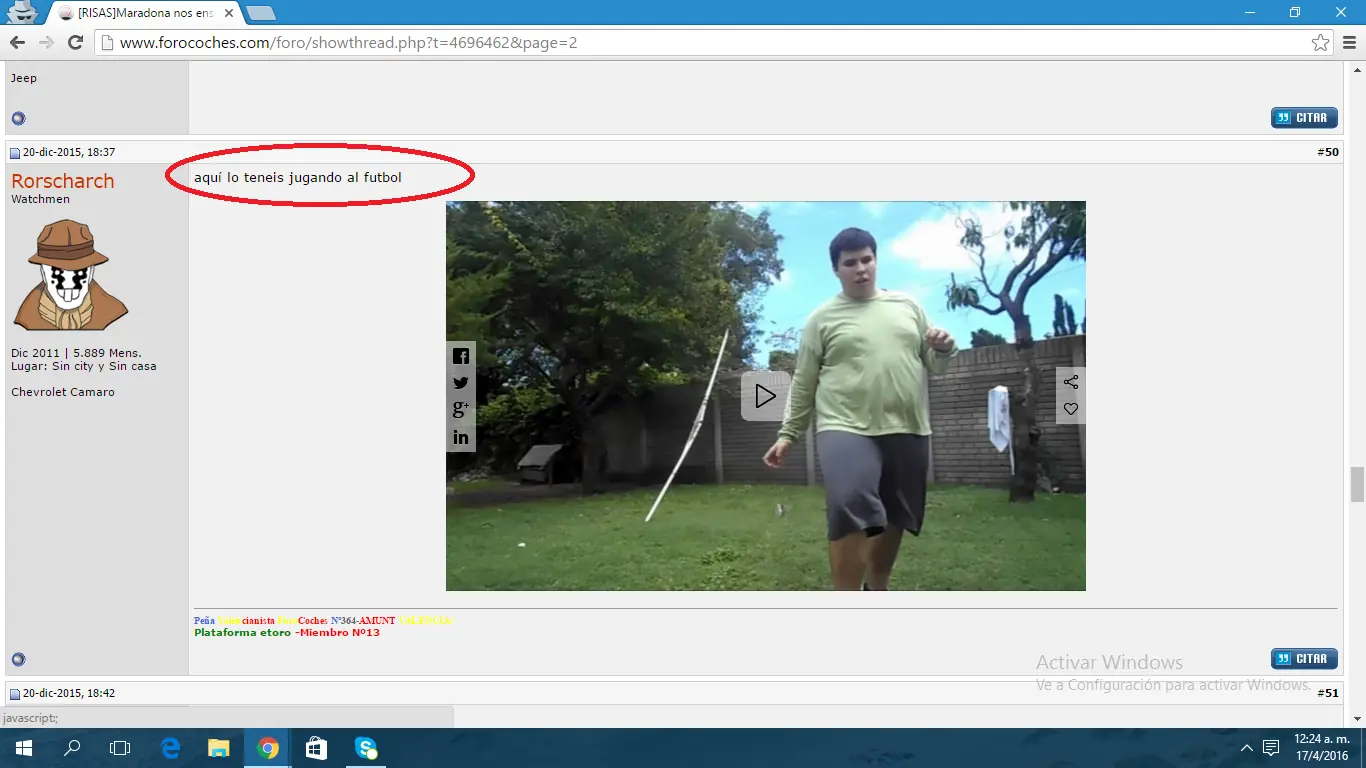Viewport: 1366px width, 768px height.
Task: Click the post icon beside 20-dic-2015, 18:42
Action: click(x=15, y=694)
